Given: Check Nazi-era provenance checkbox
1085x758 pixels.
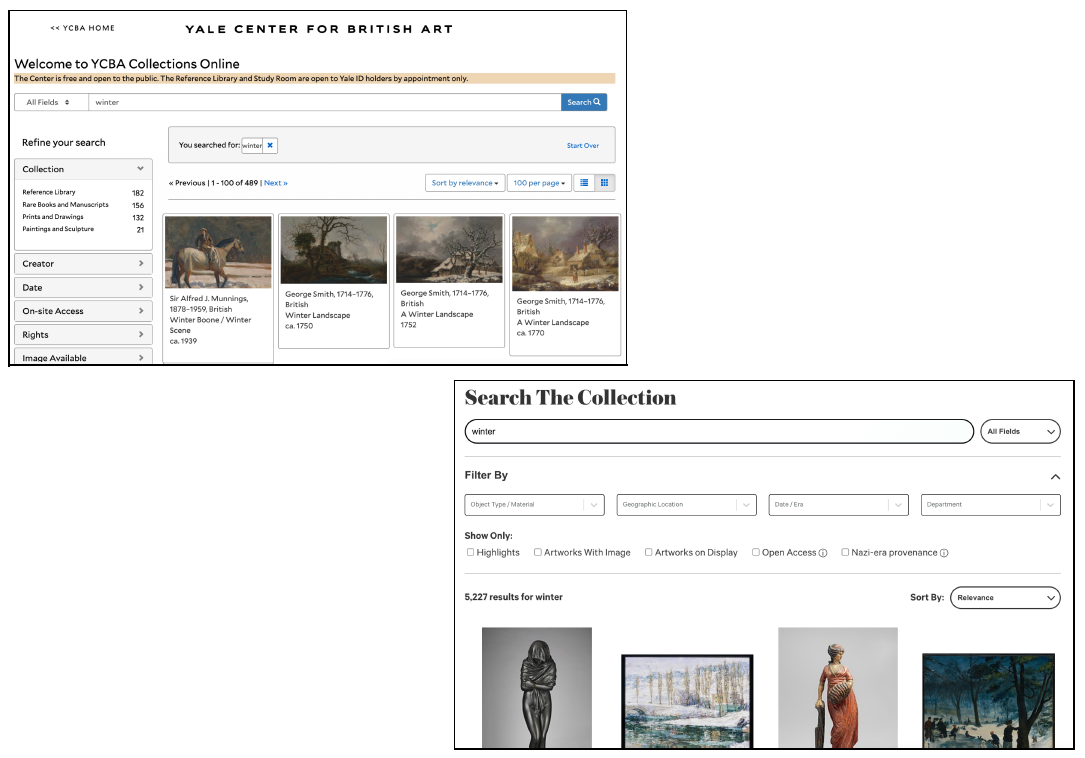Looking at the screenshot, I should (845, 552).
